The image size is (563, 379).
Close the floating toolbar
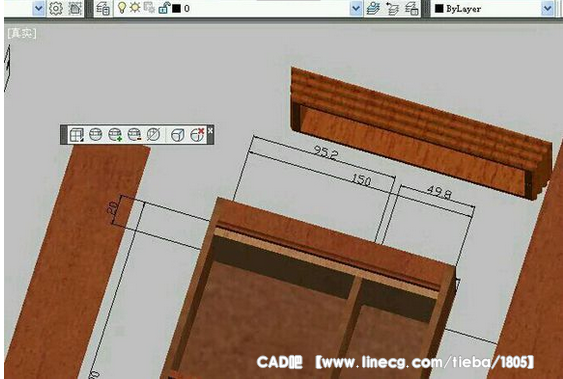pos(210,130)
